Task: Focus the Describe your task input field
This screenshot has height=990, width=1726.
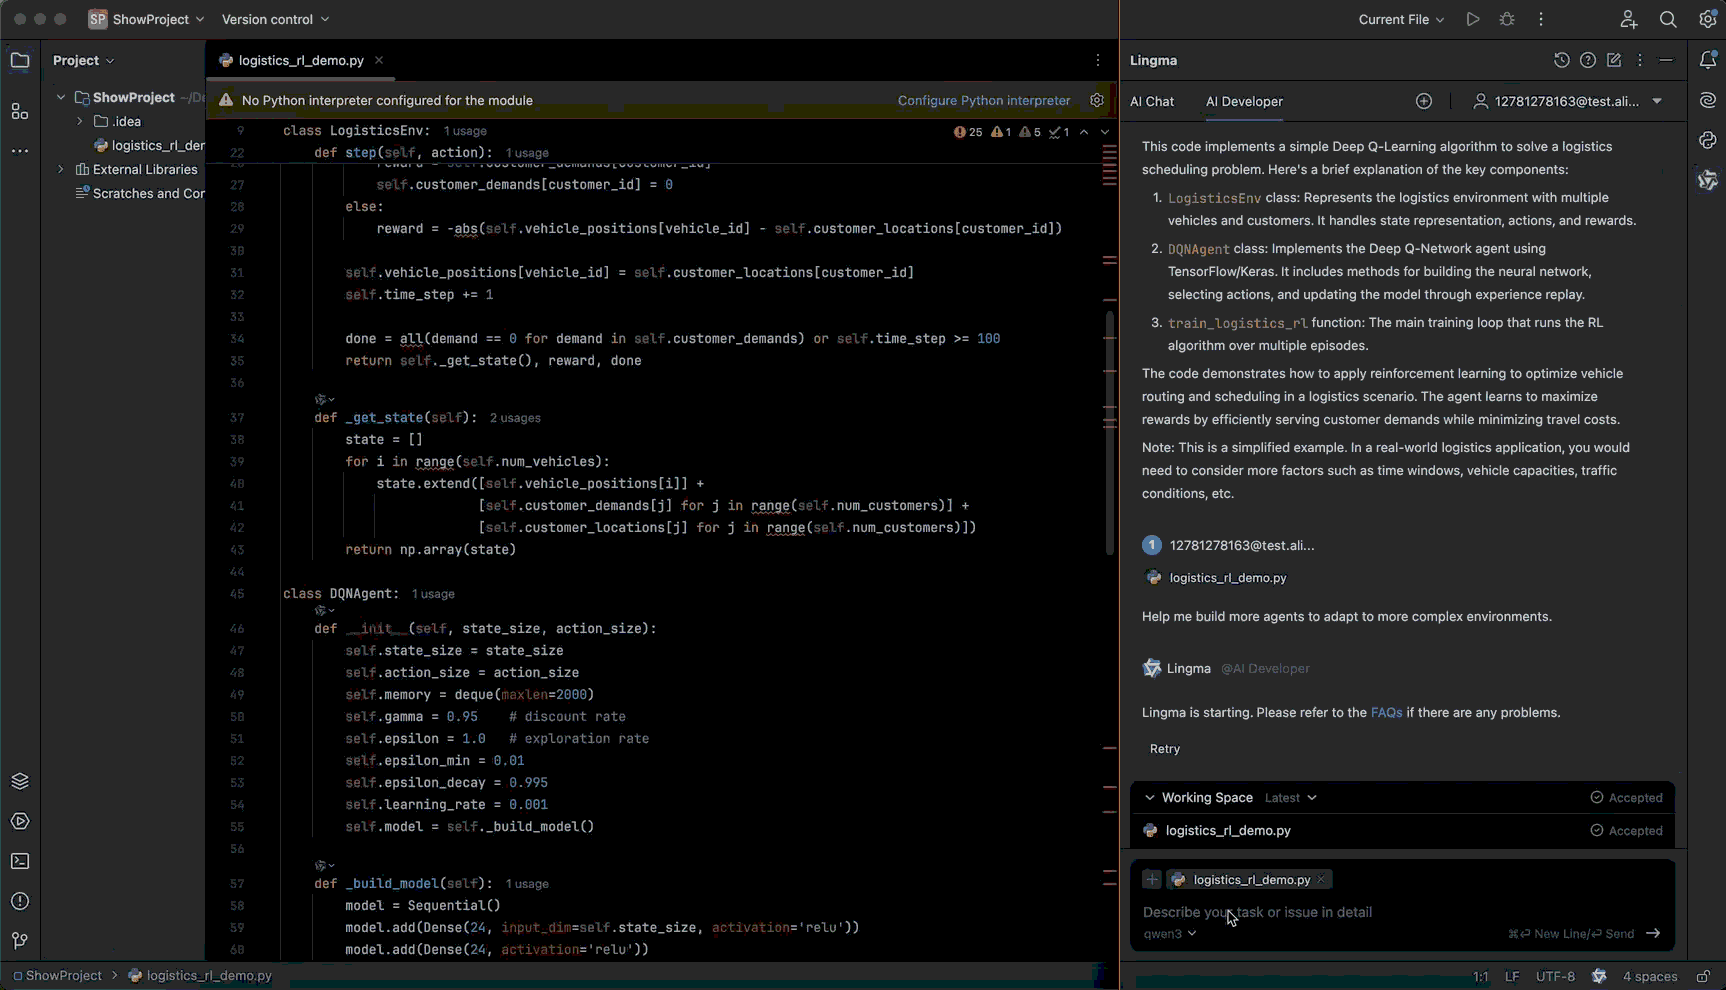Action: pyautogui.click(x=1400, y=912)
